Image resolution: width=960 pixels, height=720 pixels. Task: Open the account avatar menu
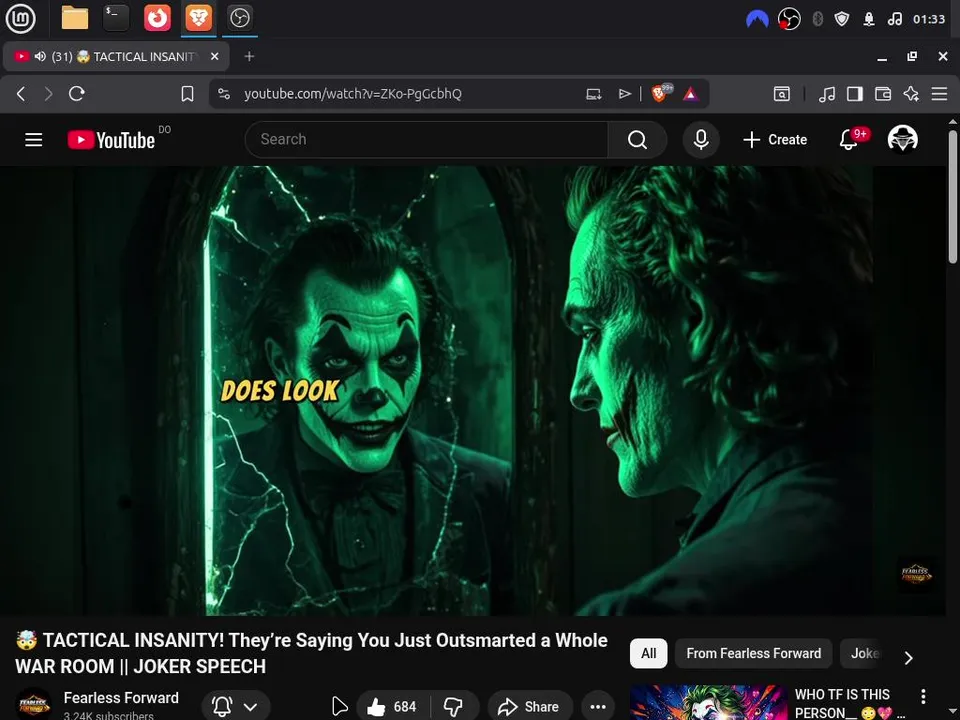(x=902, y=139)
